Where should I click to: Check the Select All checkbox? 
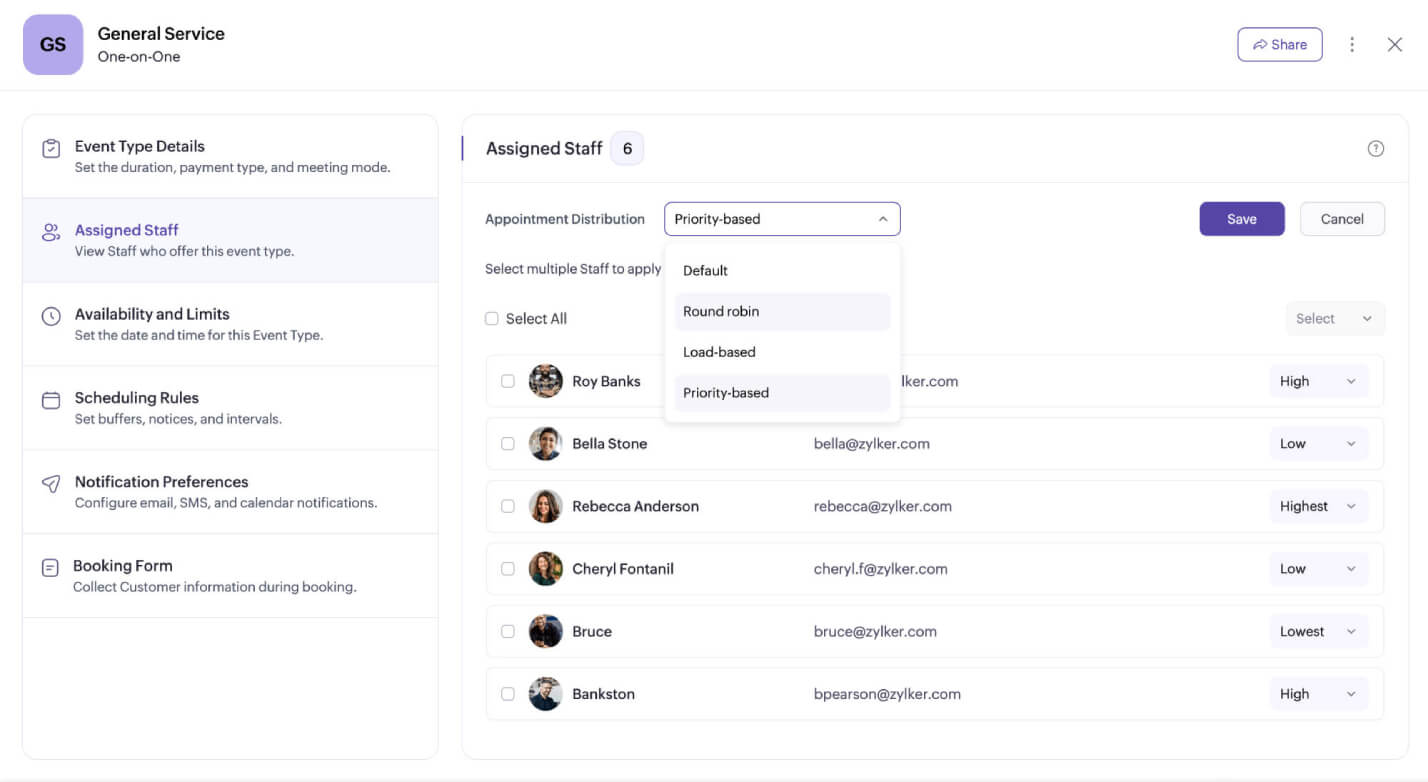coord(492,319)
